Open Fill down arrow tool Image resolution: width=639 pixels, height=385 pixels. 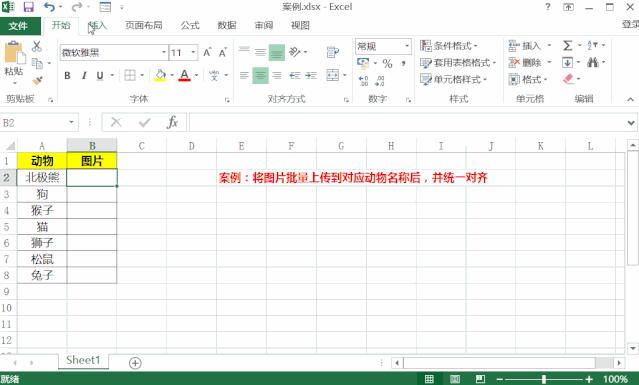568,62
